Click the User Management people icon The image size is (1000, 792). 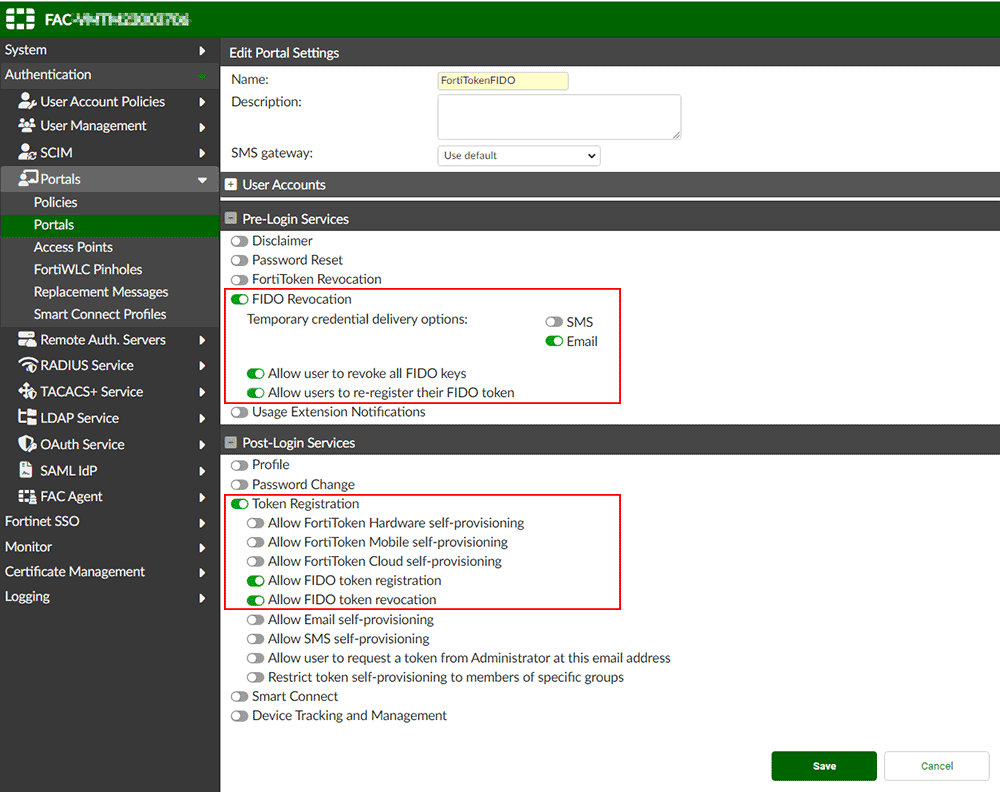pyautogui.click(x=27, y=126)
